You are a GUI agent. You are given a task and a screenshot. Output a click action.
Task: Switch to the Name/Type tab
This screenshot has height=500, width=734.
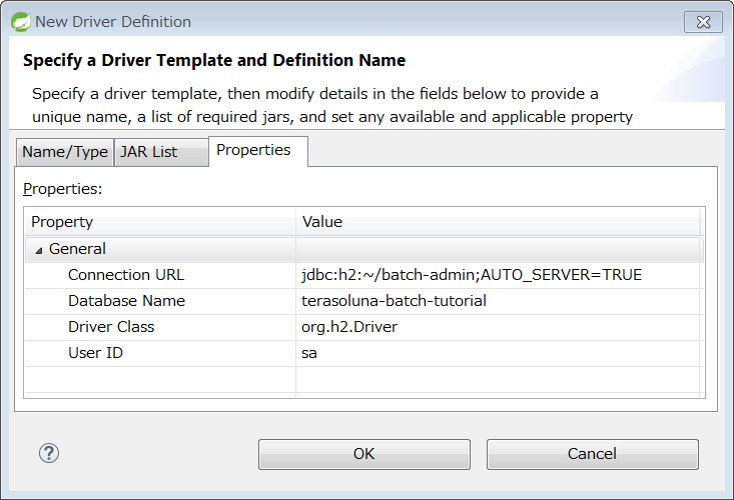pos(65,152)
